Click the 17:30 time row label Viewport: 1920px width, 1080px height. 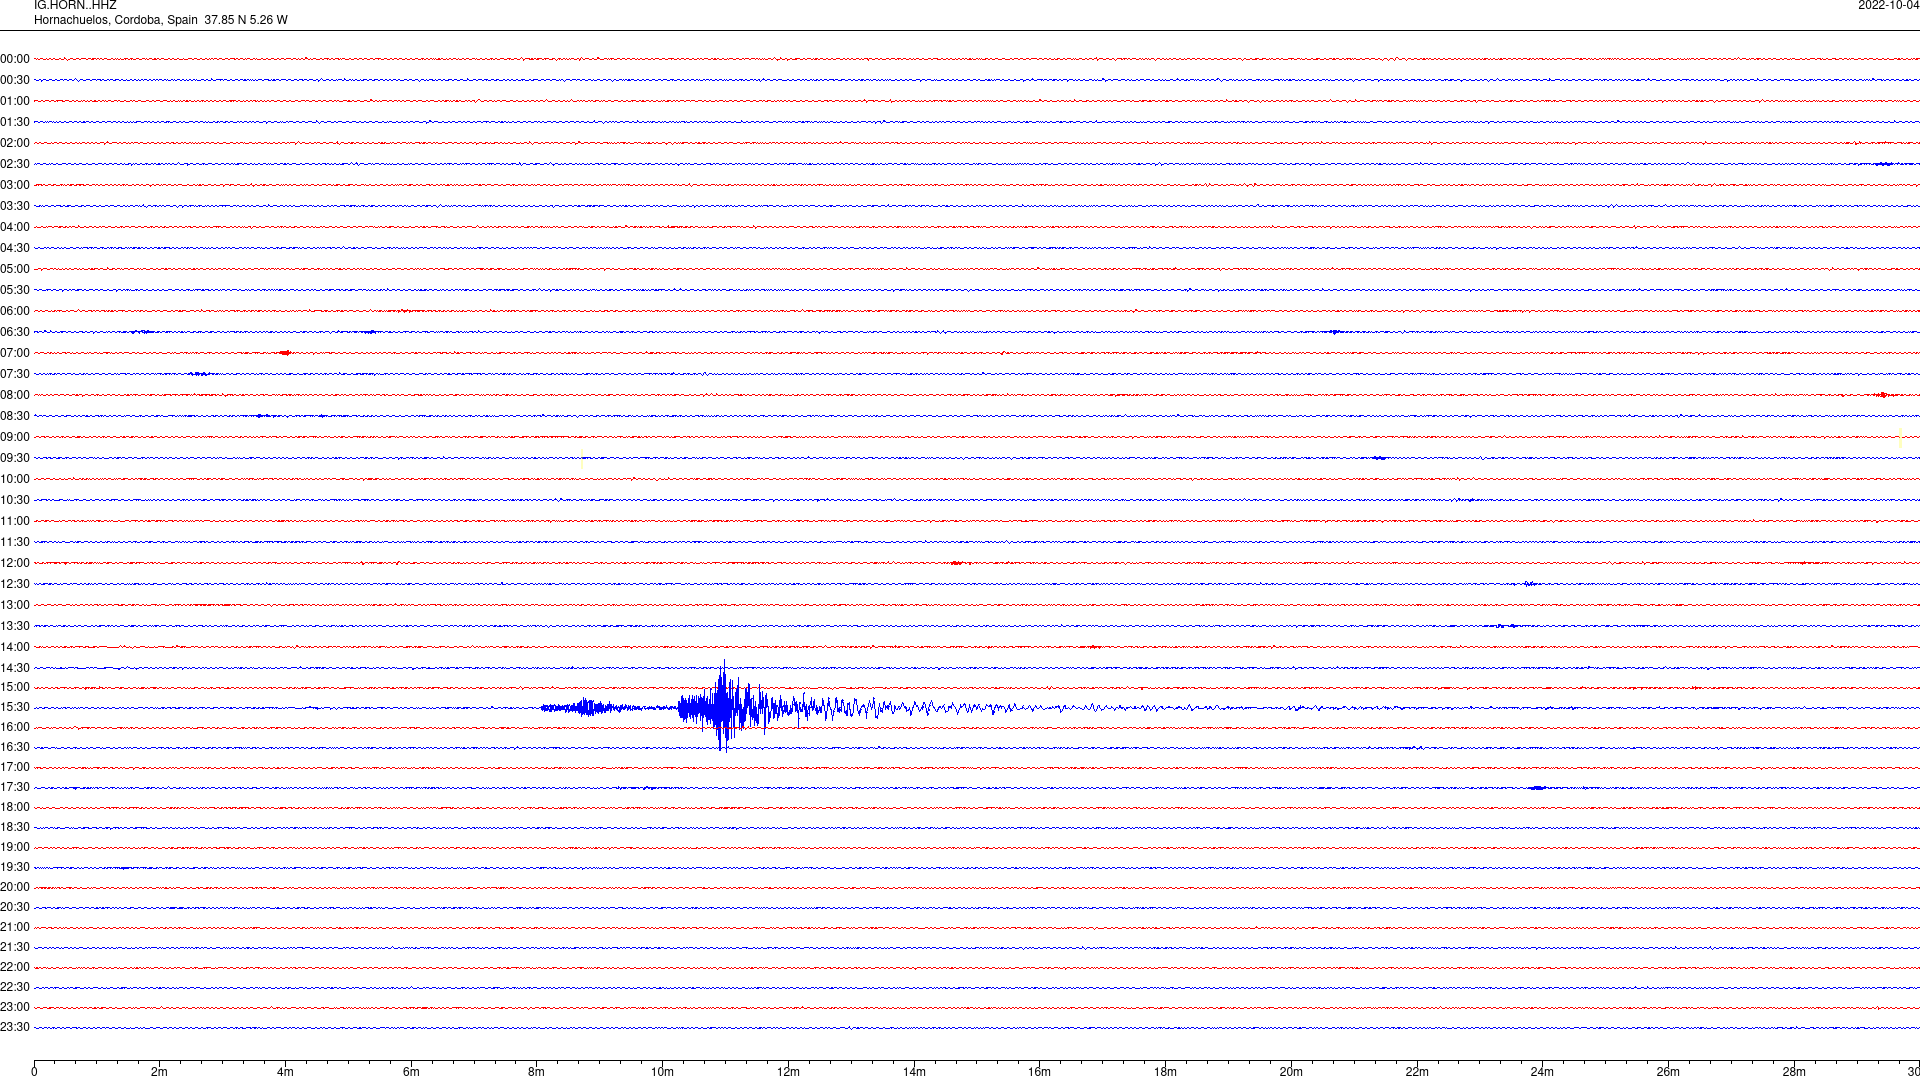[15, 787]
